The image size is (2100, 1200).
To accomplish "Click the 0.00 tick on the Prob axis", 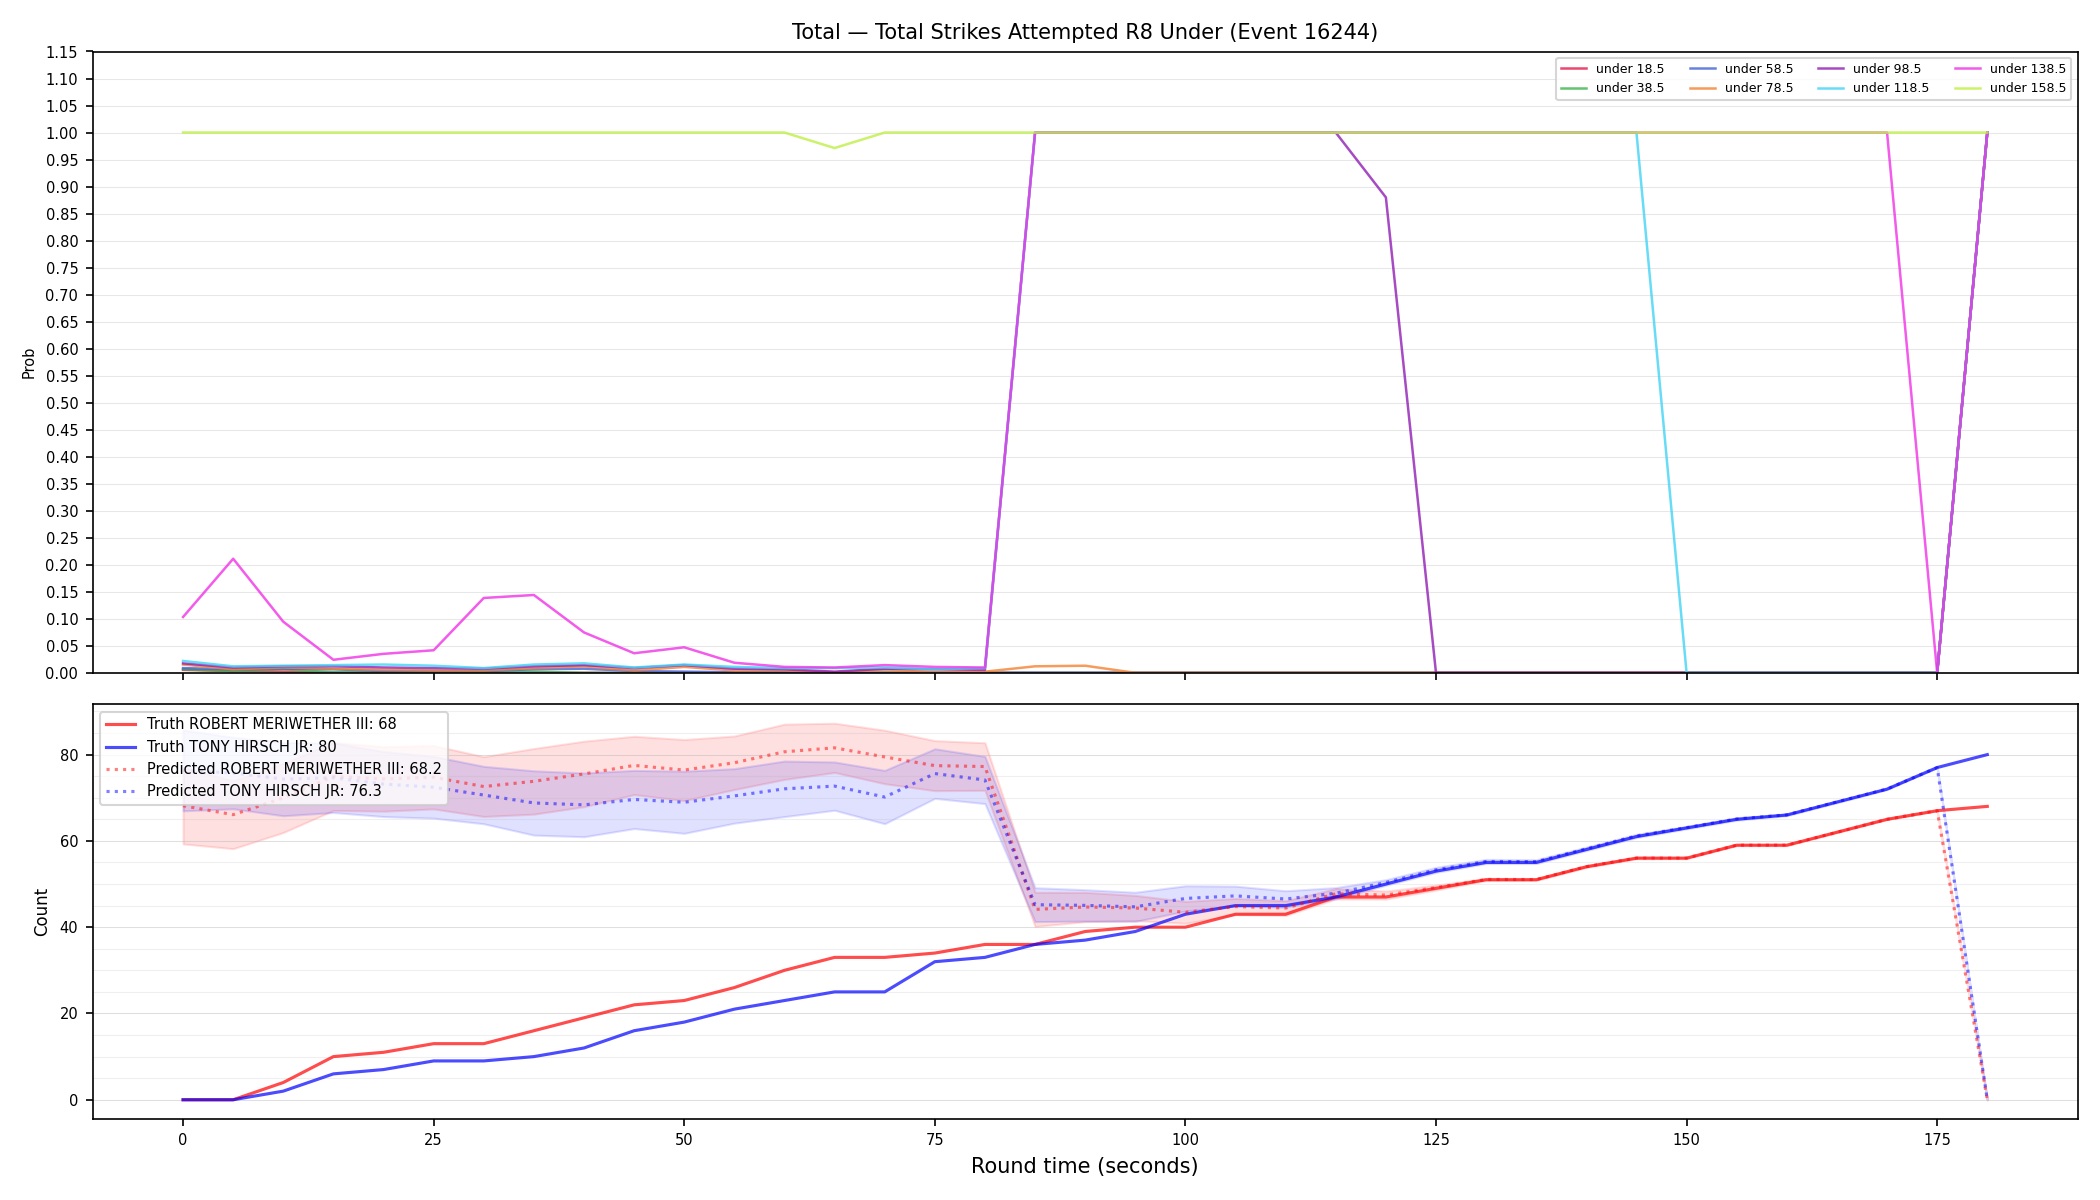I will tap(62, 673).
